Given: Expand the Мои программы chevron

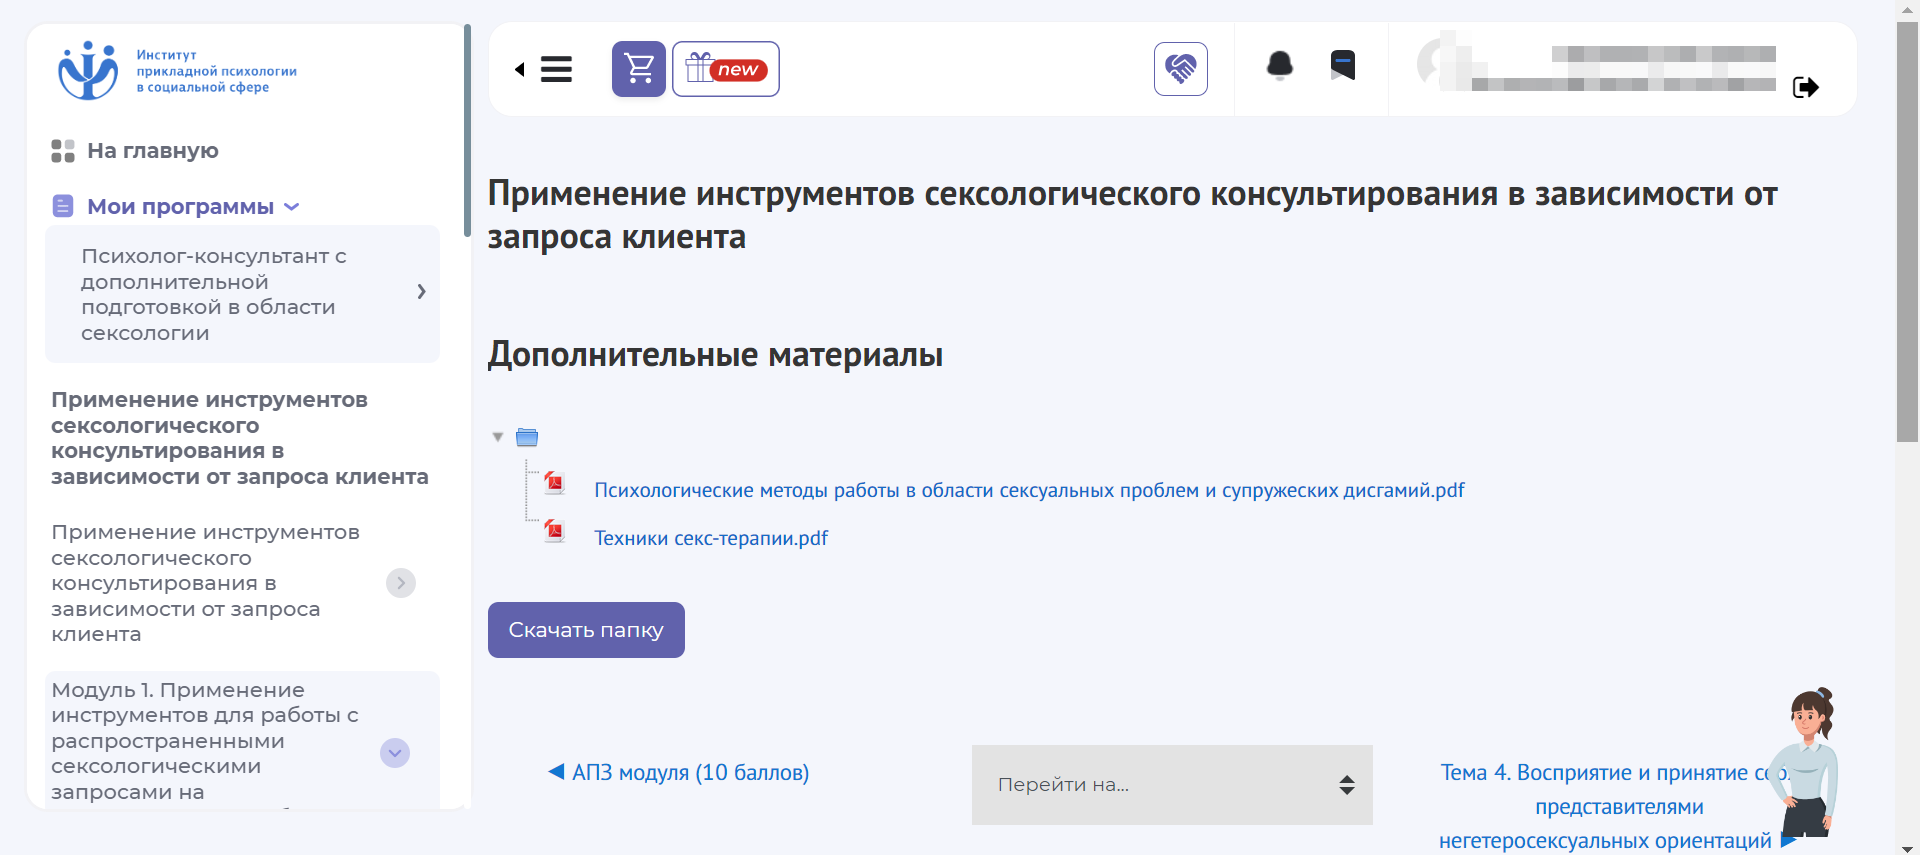Looking at the screenshot, I should tap(292, 207).
